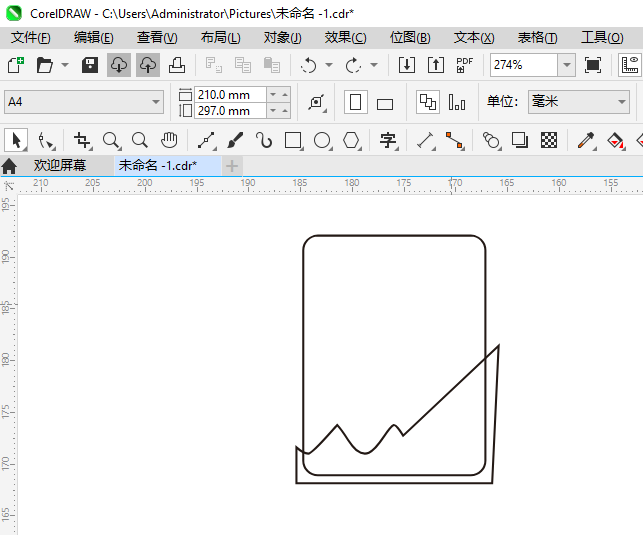Set page orientation to portrait
Viewport: 643px width, 535px height.
pyautogui.click(x=356, y=102)
